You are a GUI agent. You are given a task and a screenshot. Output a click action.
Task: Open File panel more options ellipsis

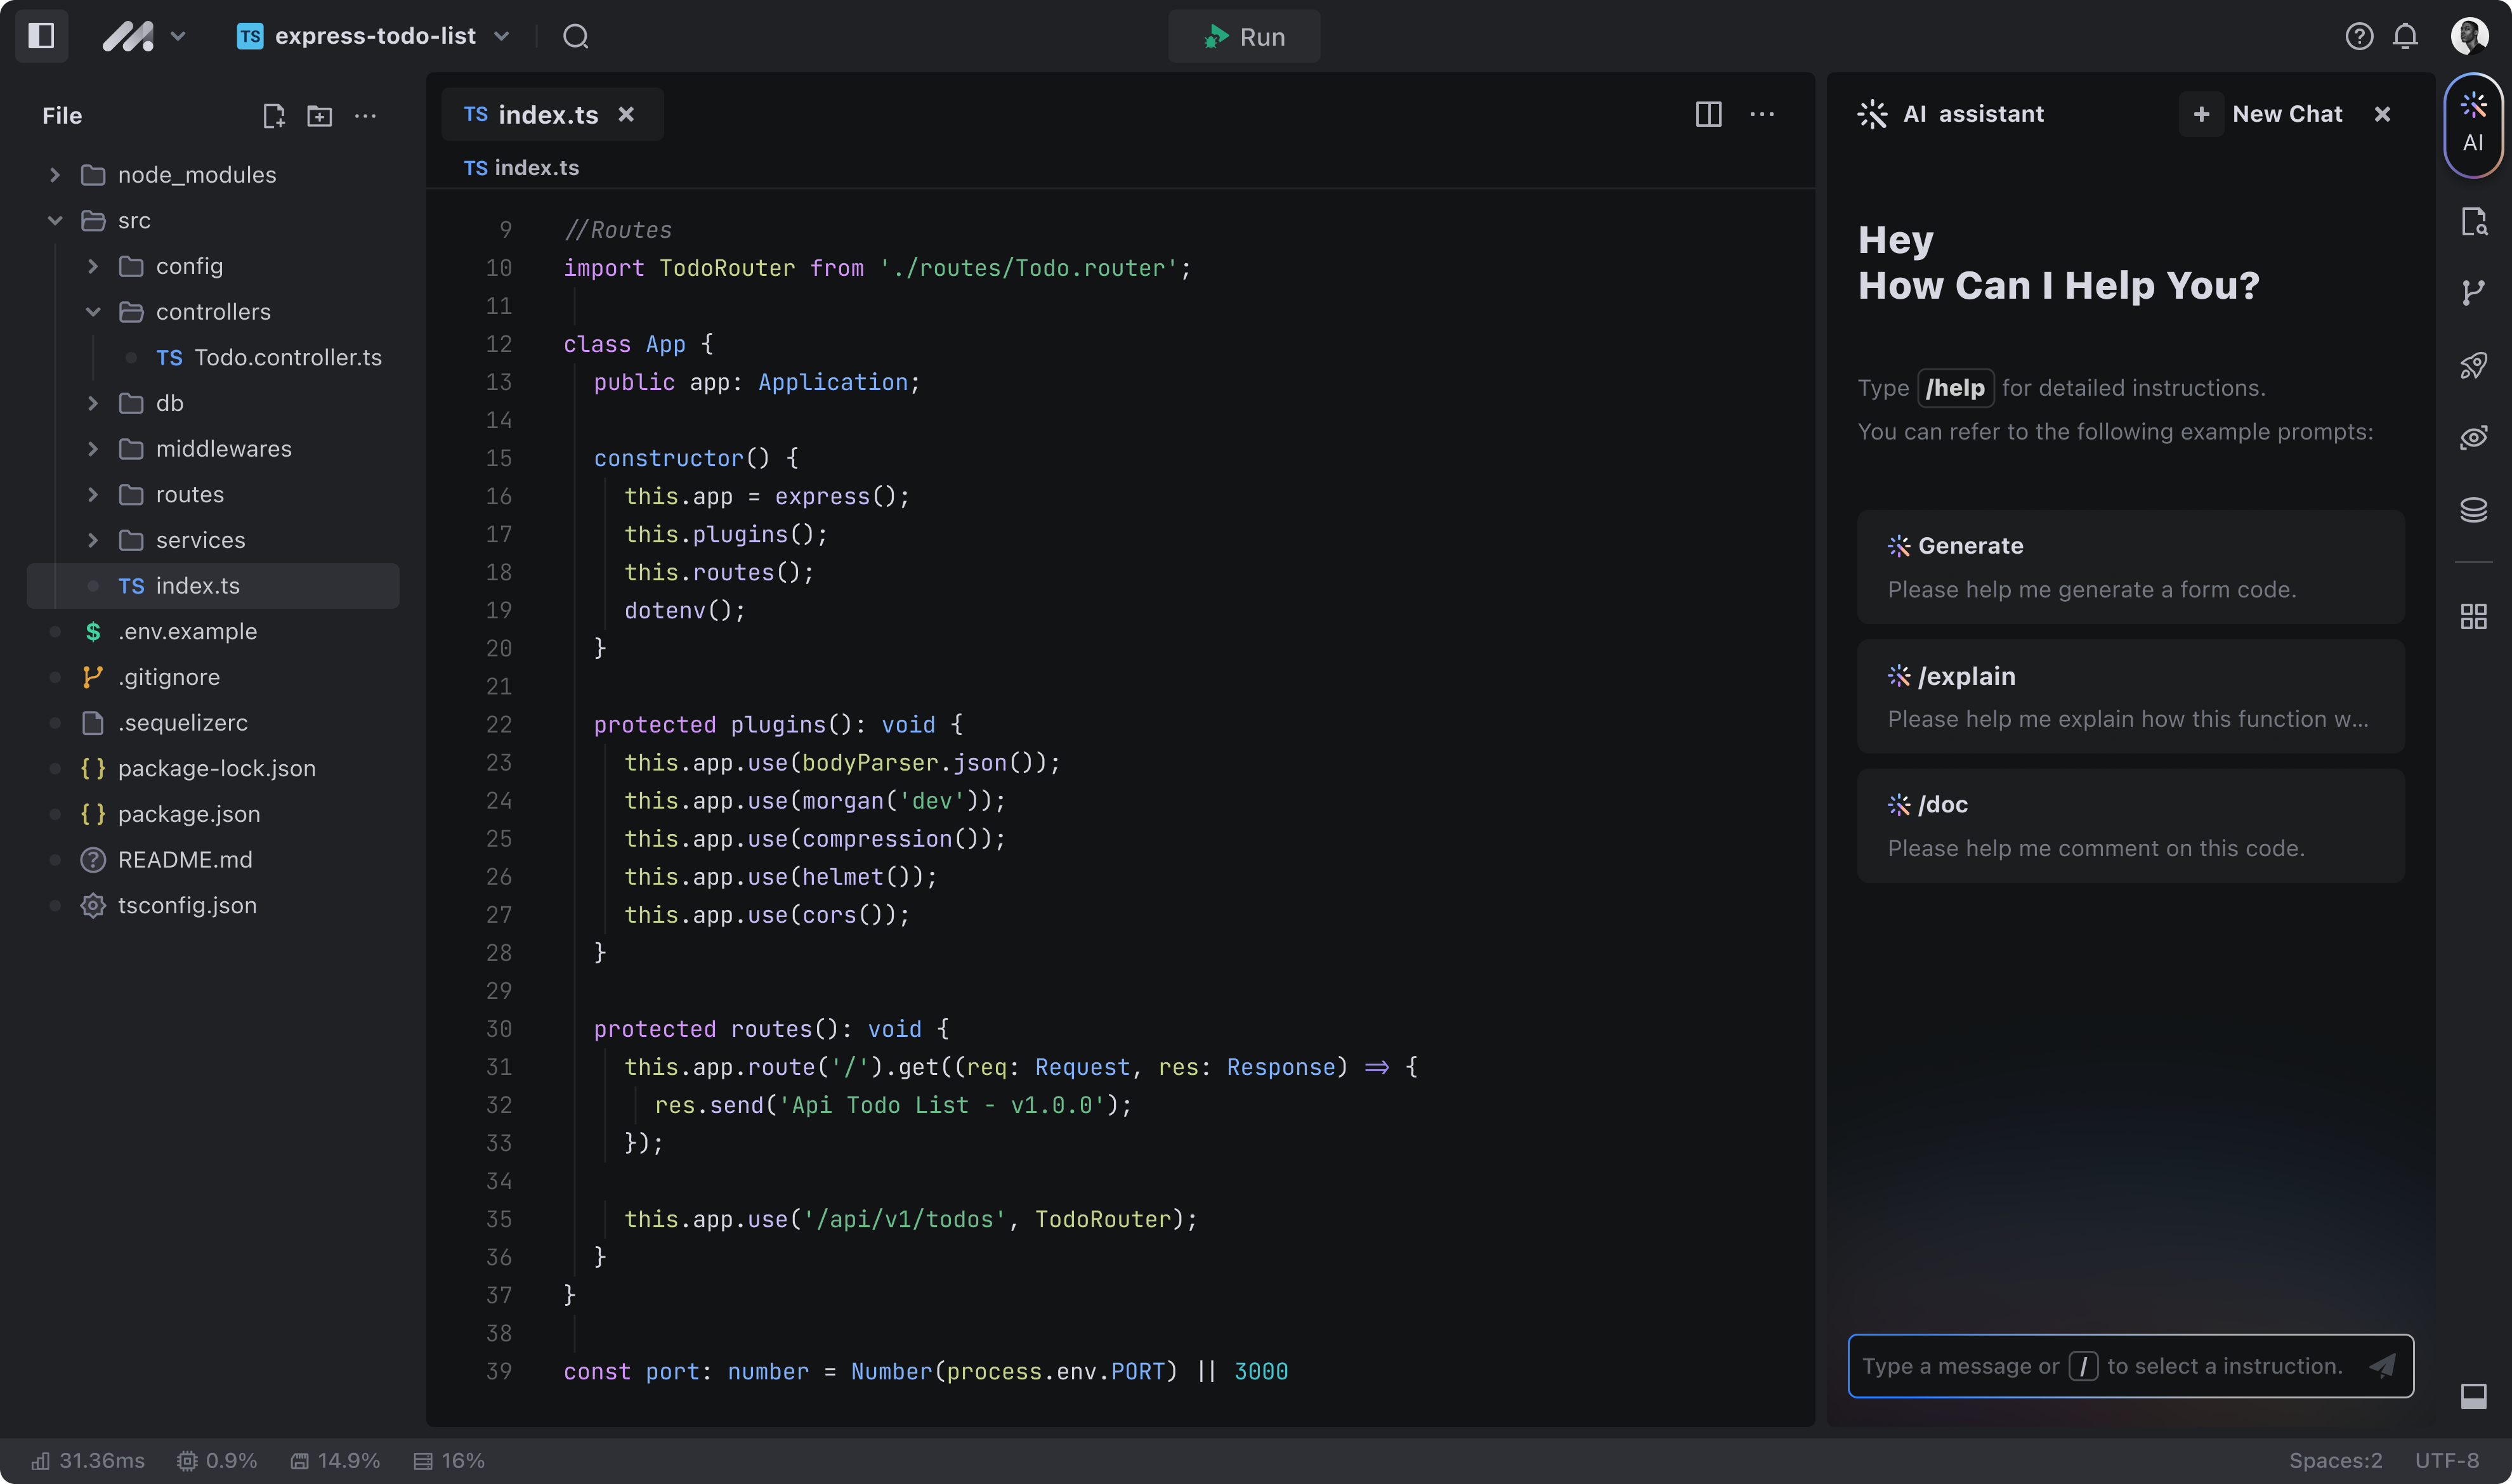365,116
